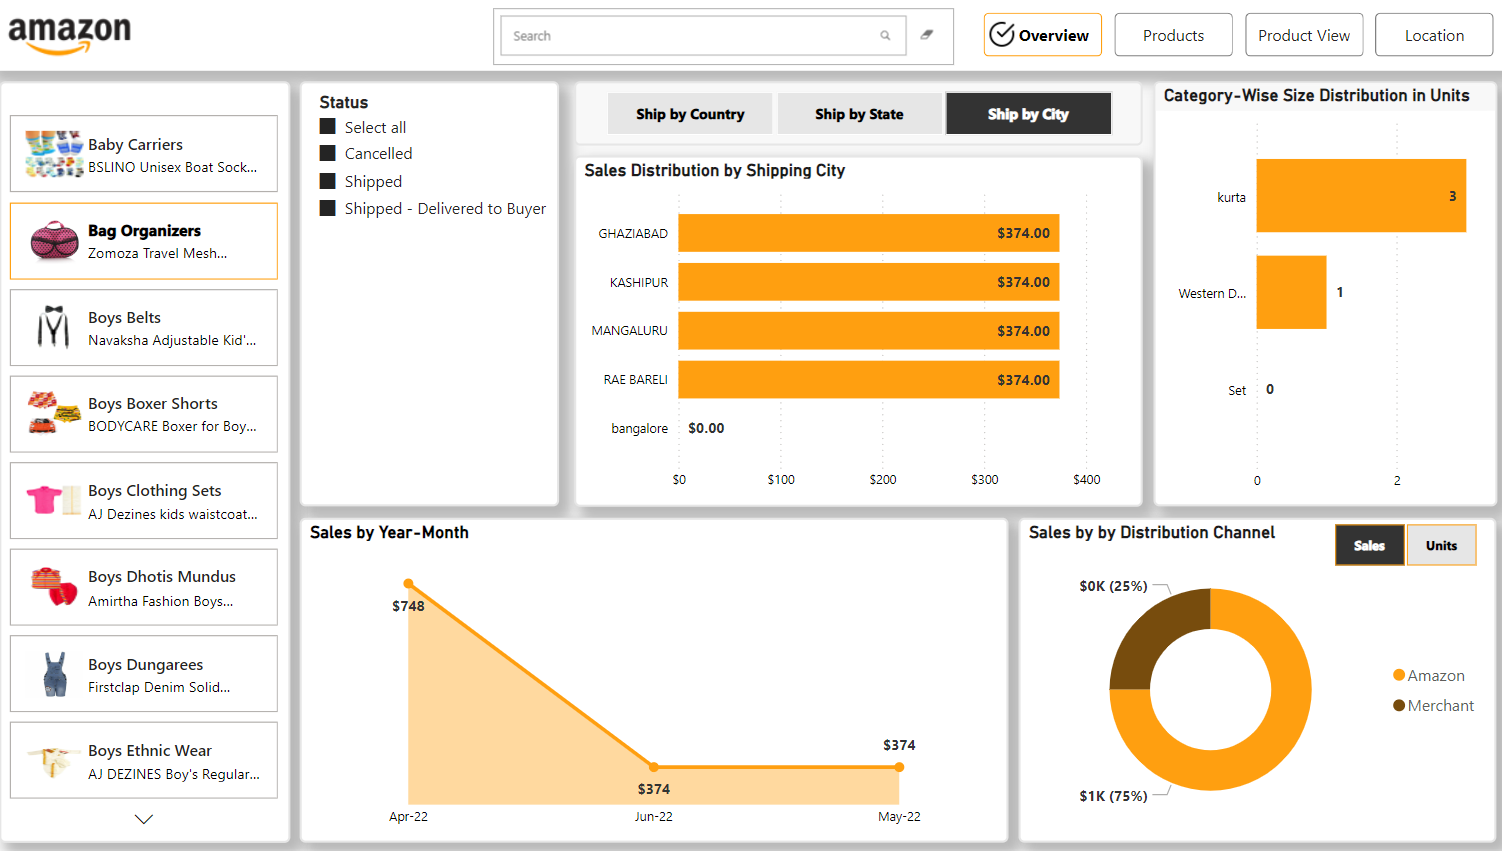Click the KASHIPUR sales bar

[x=869, y=282]
